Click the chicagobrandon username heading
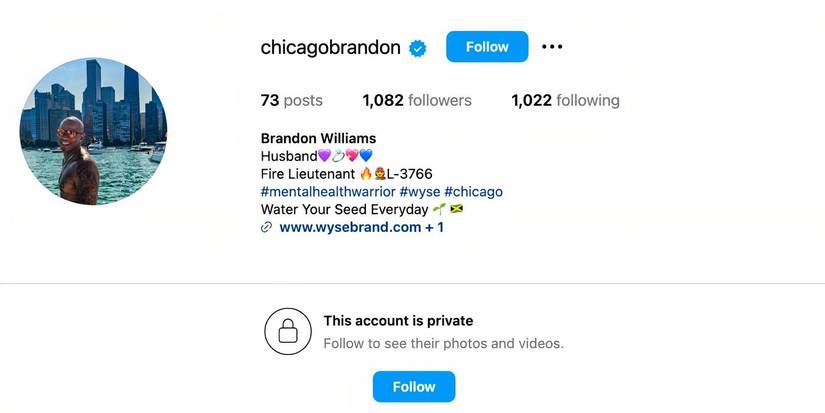 (x=330, y=48)
